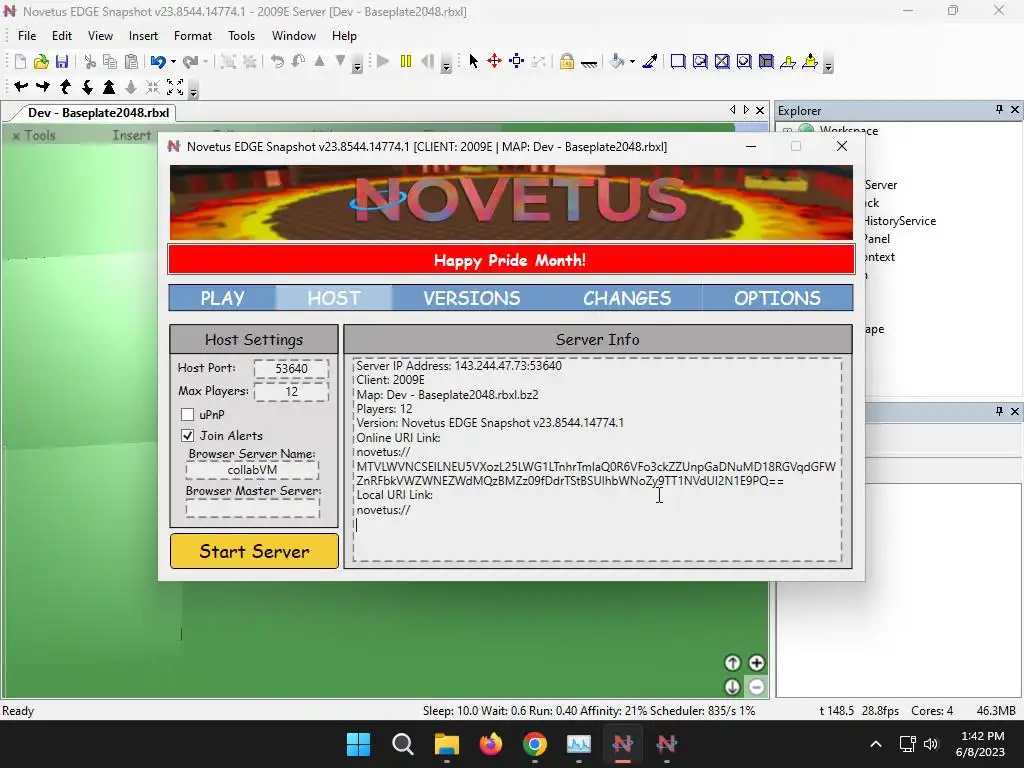The width and height of the screenshot is (1024, 768).
Task: Save the place with the floppy icon
Action: [61, 62]
